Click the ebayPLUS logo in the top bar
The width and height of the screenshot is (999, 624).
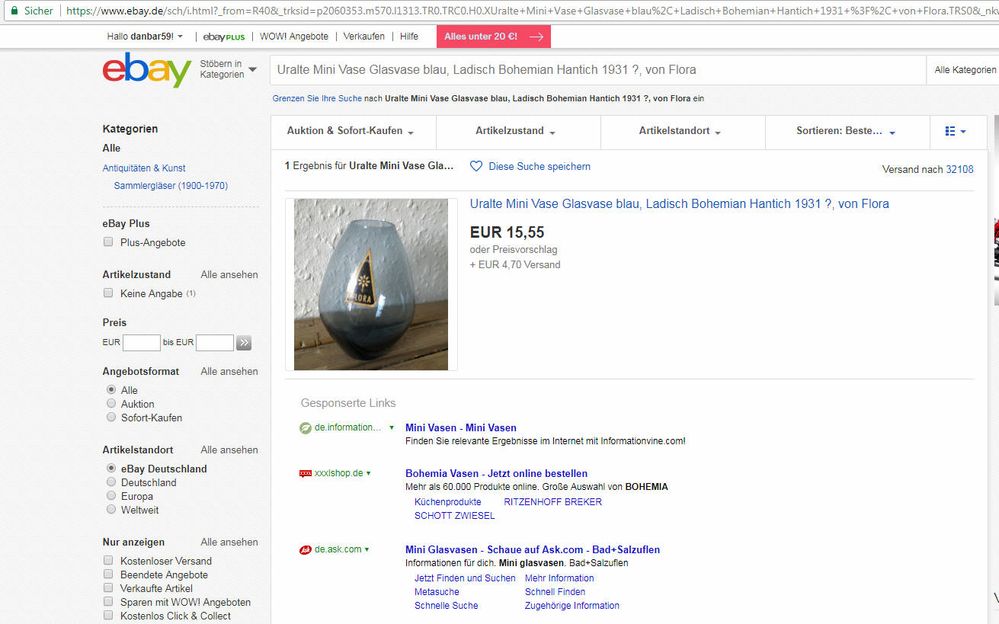point(222,35)
